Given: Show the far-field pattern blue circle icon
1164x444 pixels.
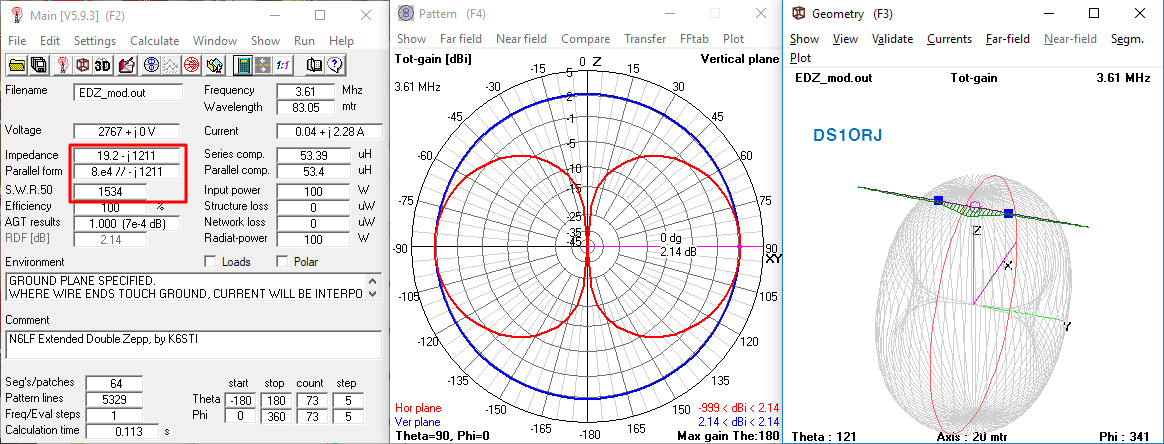Looking at the screenshot, I should (151, 65).
